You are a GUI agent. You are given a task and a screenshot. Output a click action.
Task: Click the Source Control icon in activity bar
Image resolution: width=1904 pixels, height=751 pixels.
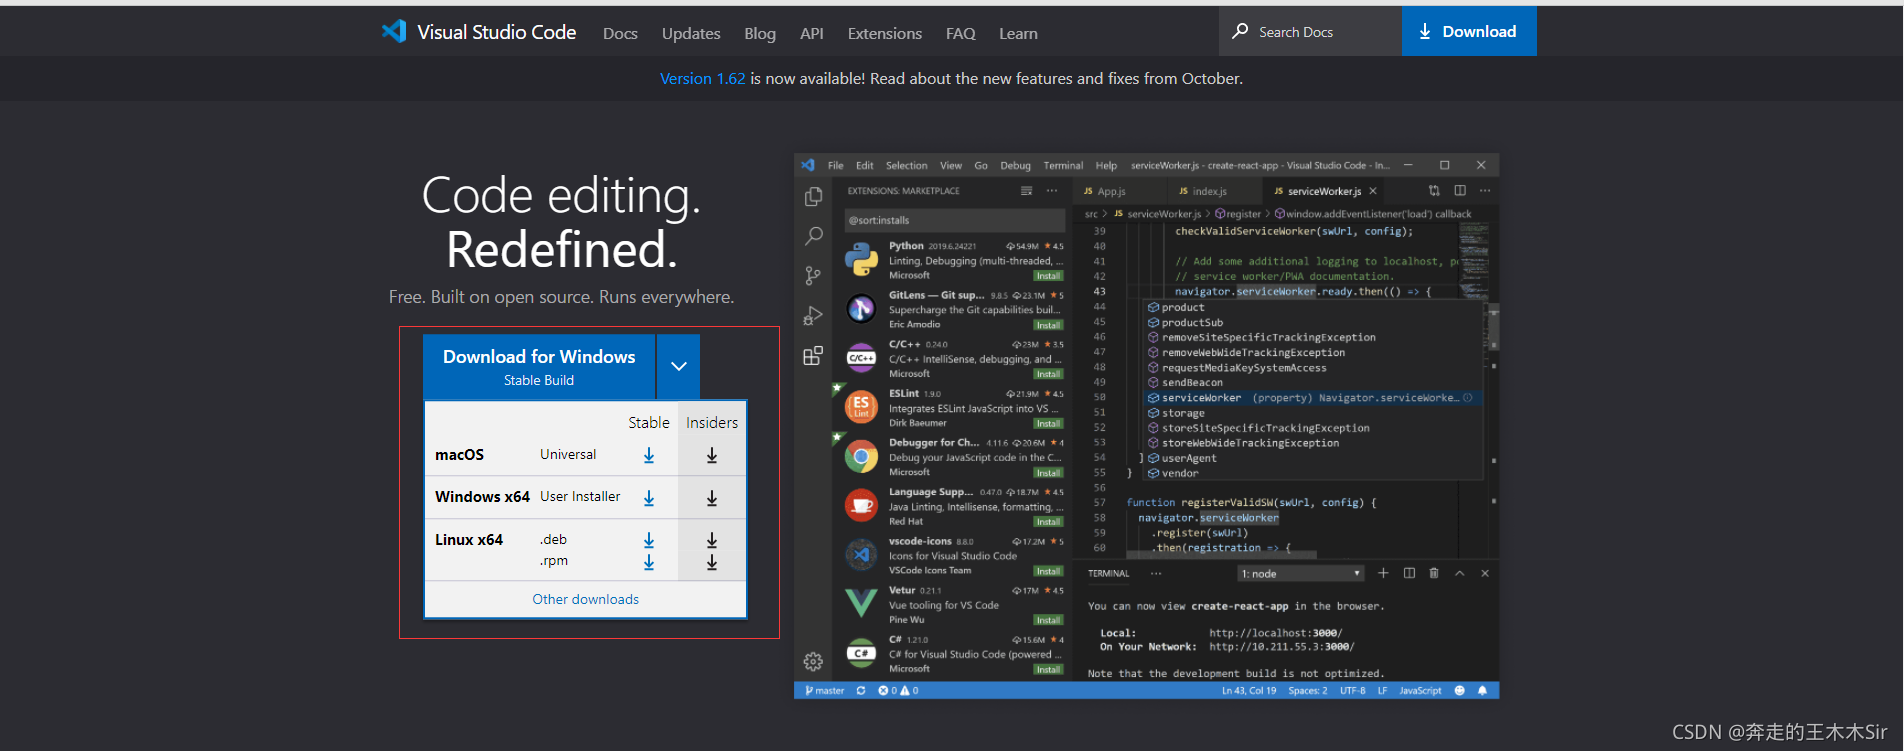(813, 276)
